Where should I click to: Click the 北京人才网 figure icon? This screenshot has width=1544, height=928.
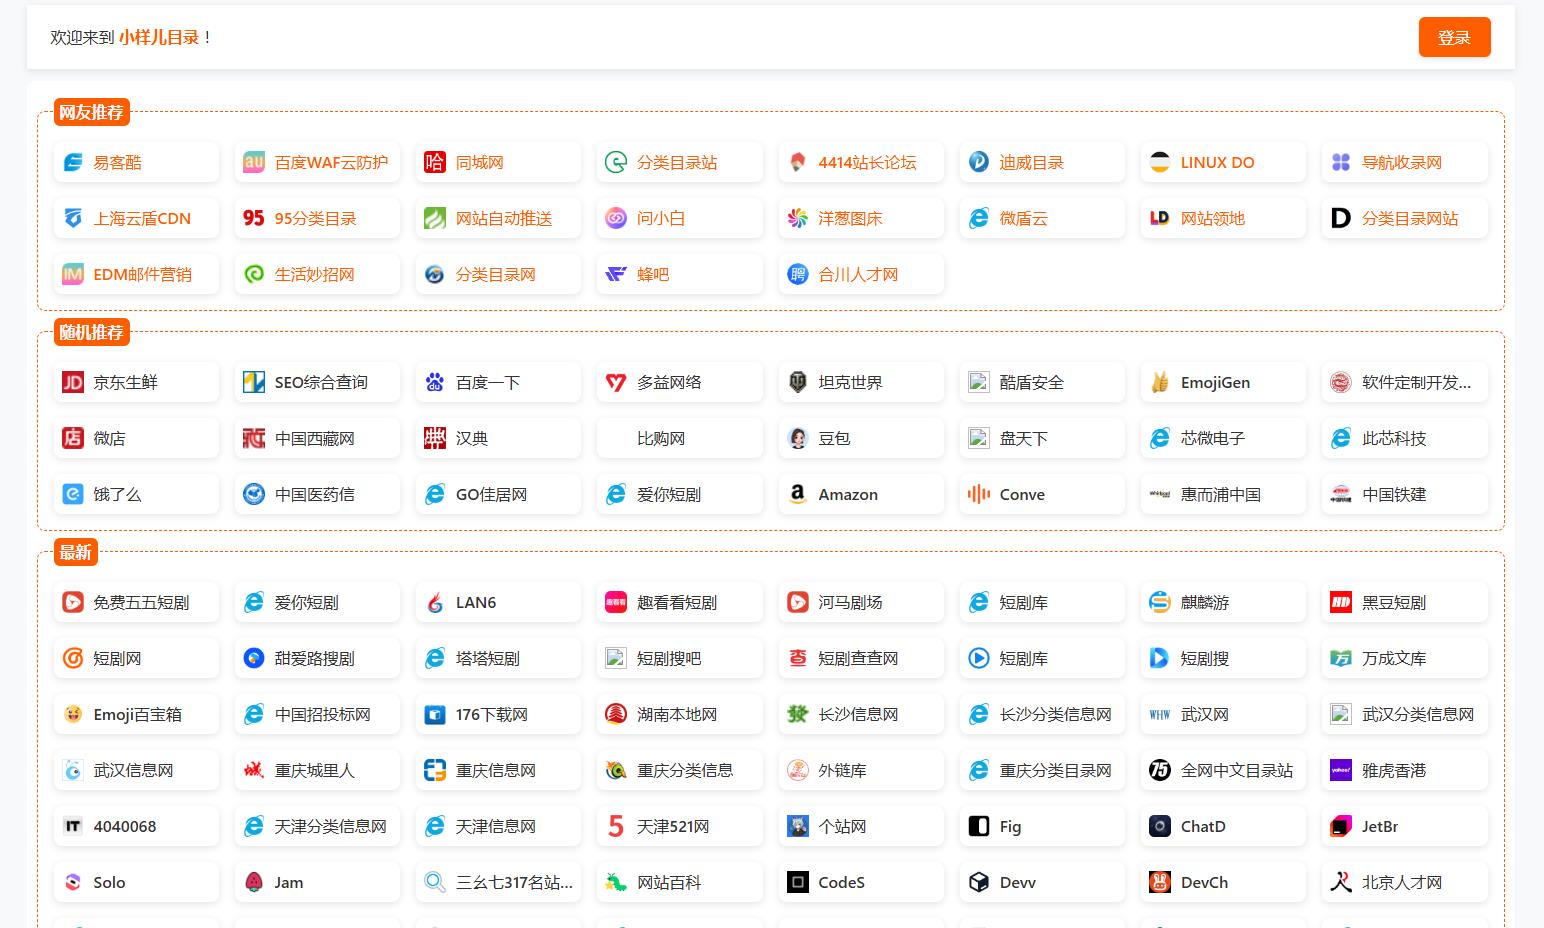click(1341, 882)
